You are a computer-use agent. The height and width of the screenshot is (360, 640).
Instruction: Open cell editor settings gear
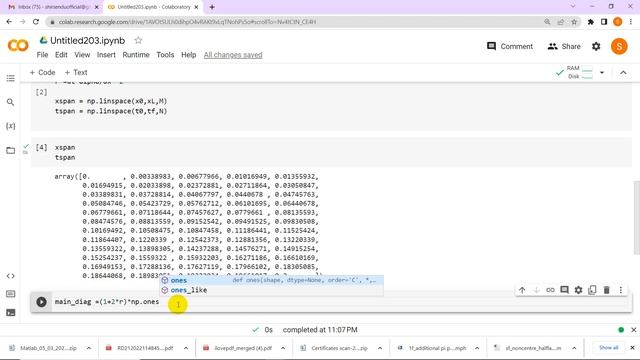click(x=578, y=290)
